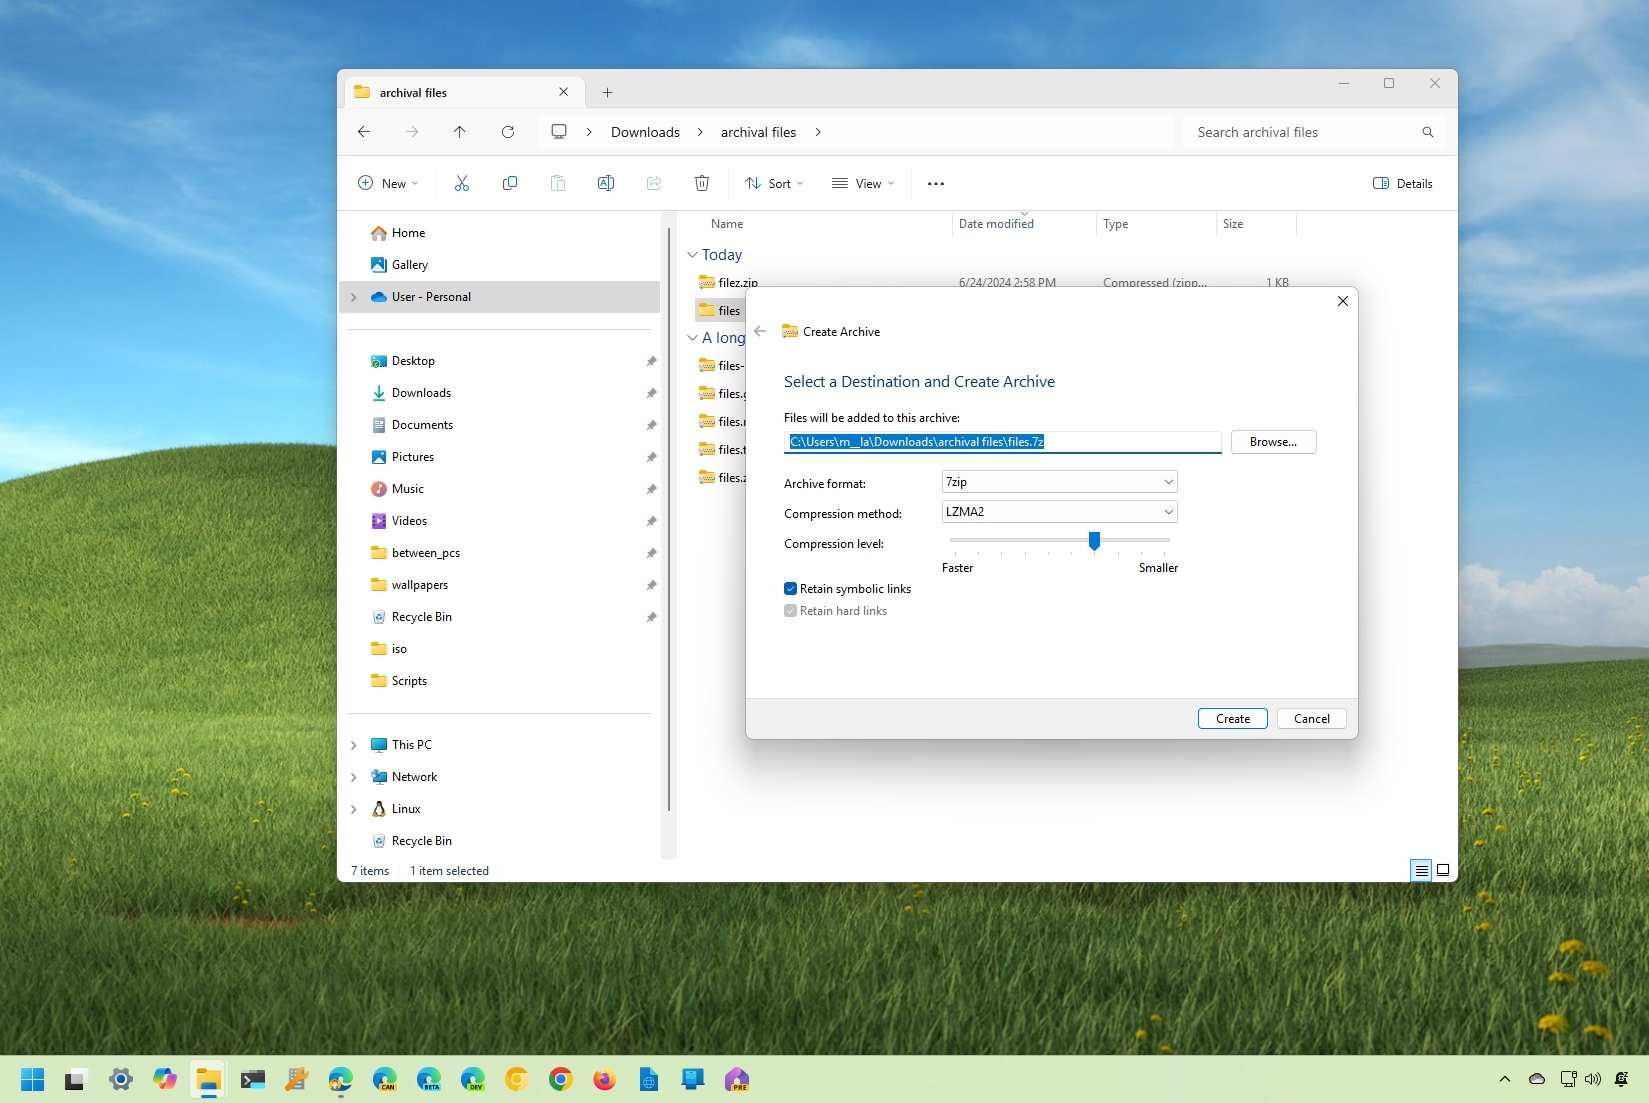
Task: Open Archive format dropdown
Action: tap(1059, 482)
